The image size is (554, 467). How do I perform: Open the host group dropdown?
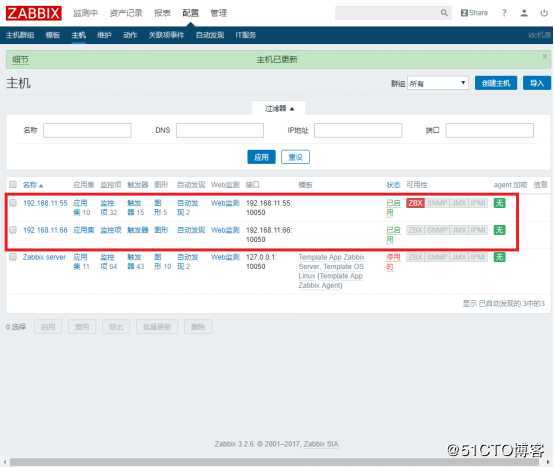click(438, 83)
